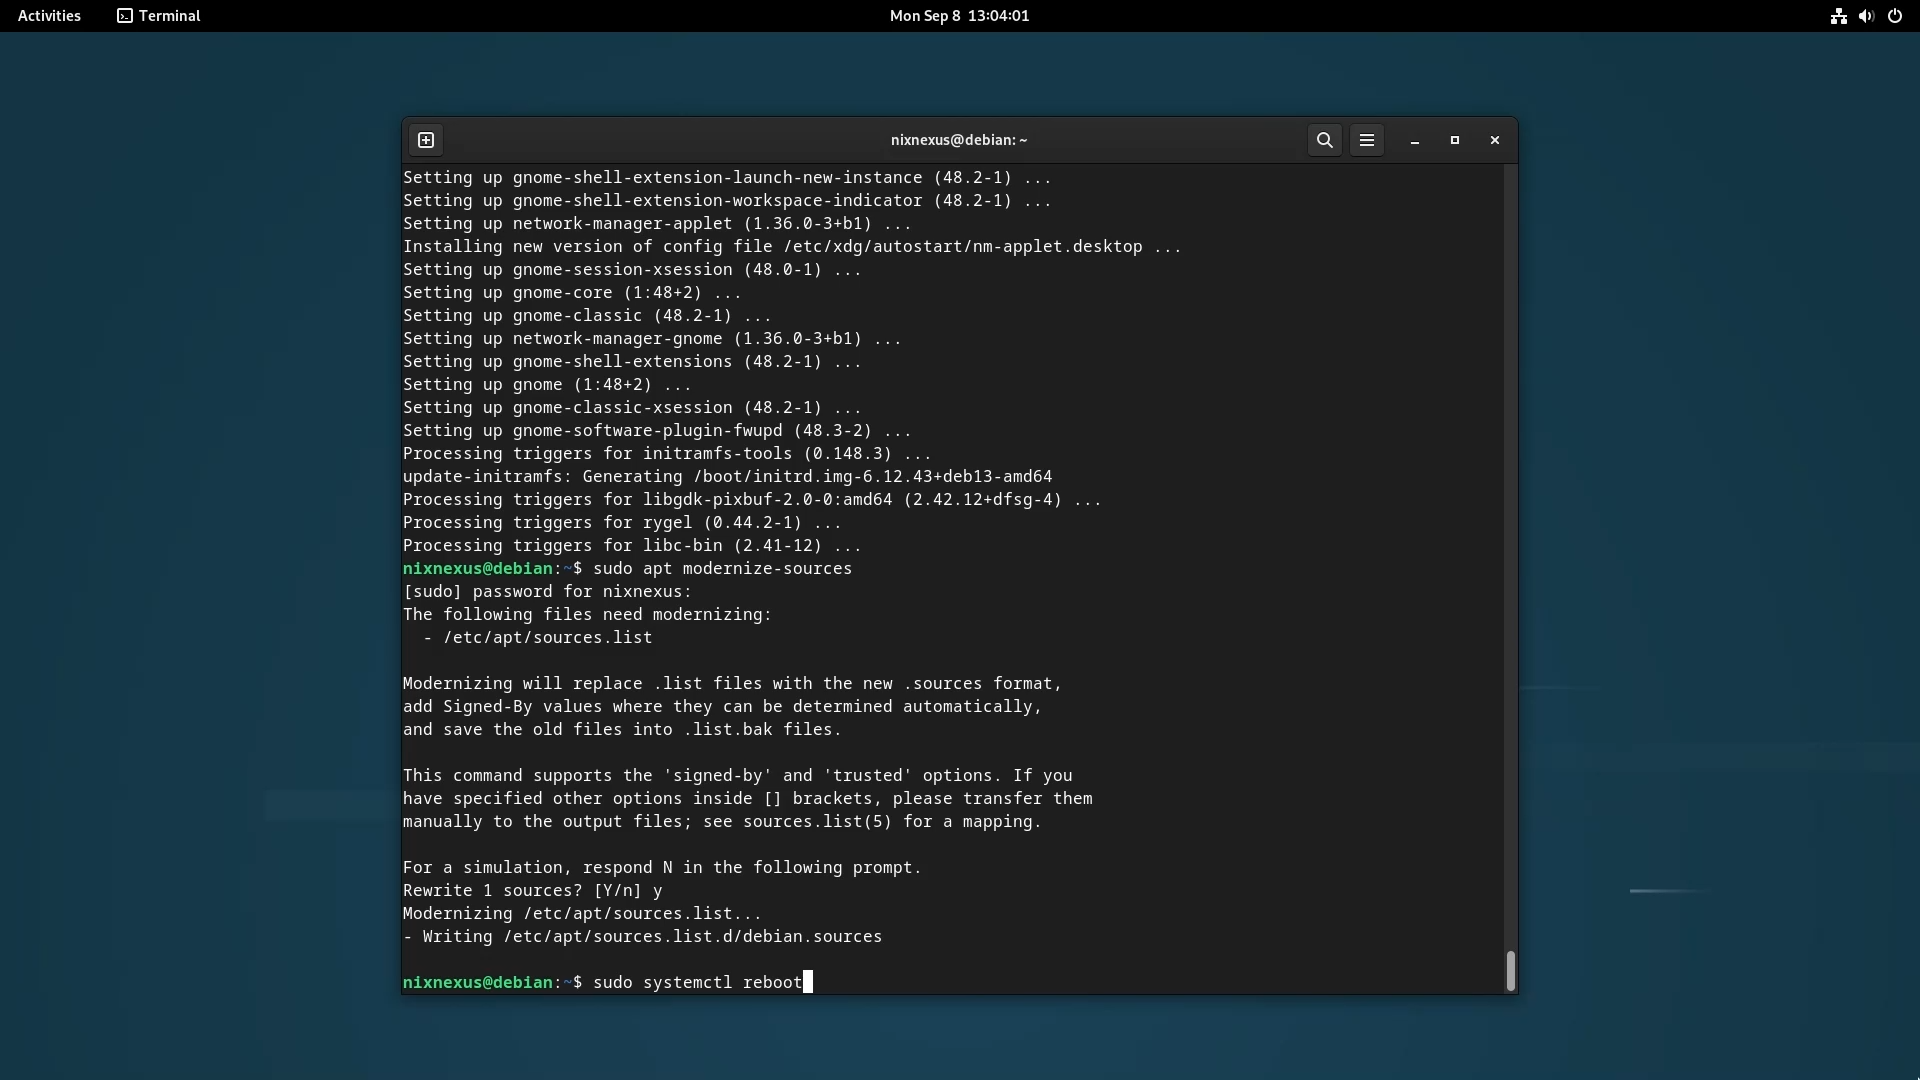1920x1080 pixels.
Task: Open the Activities overview
Action: pos(49,16)
